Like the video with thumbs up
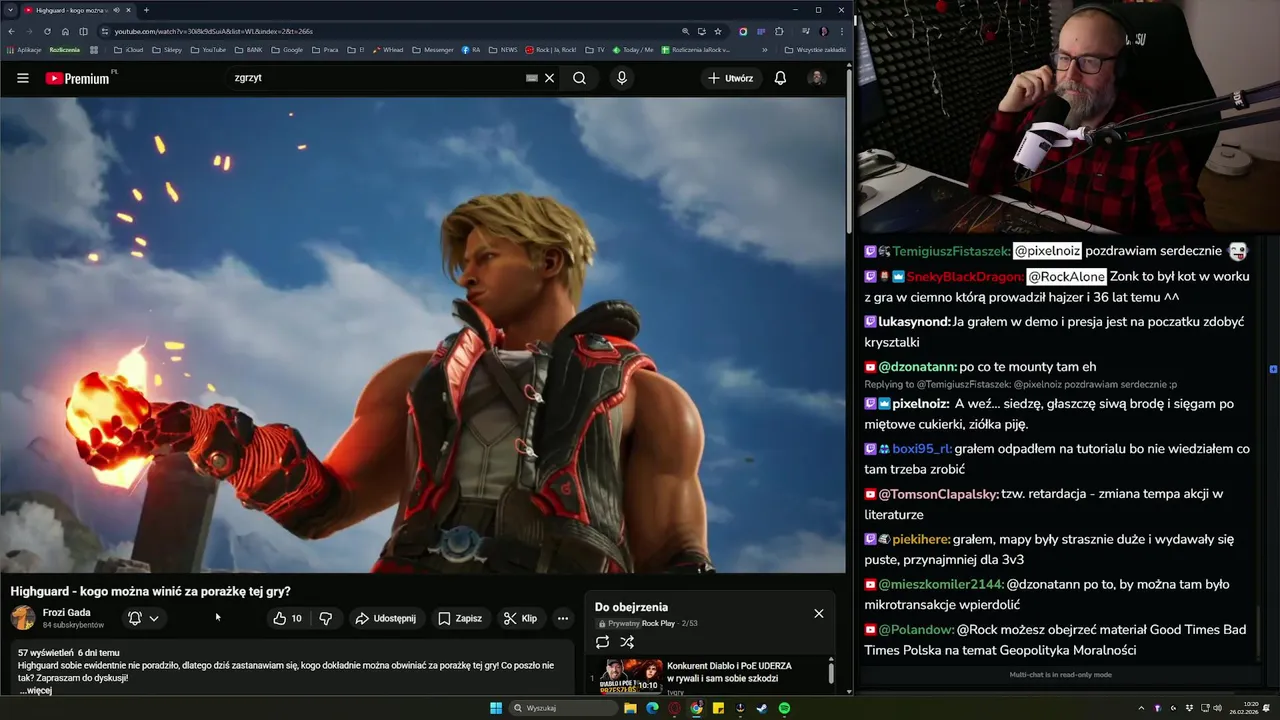This screenshot has height=720, width=1280. click(288, 618)
